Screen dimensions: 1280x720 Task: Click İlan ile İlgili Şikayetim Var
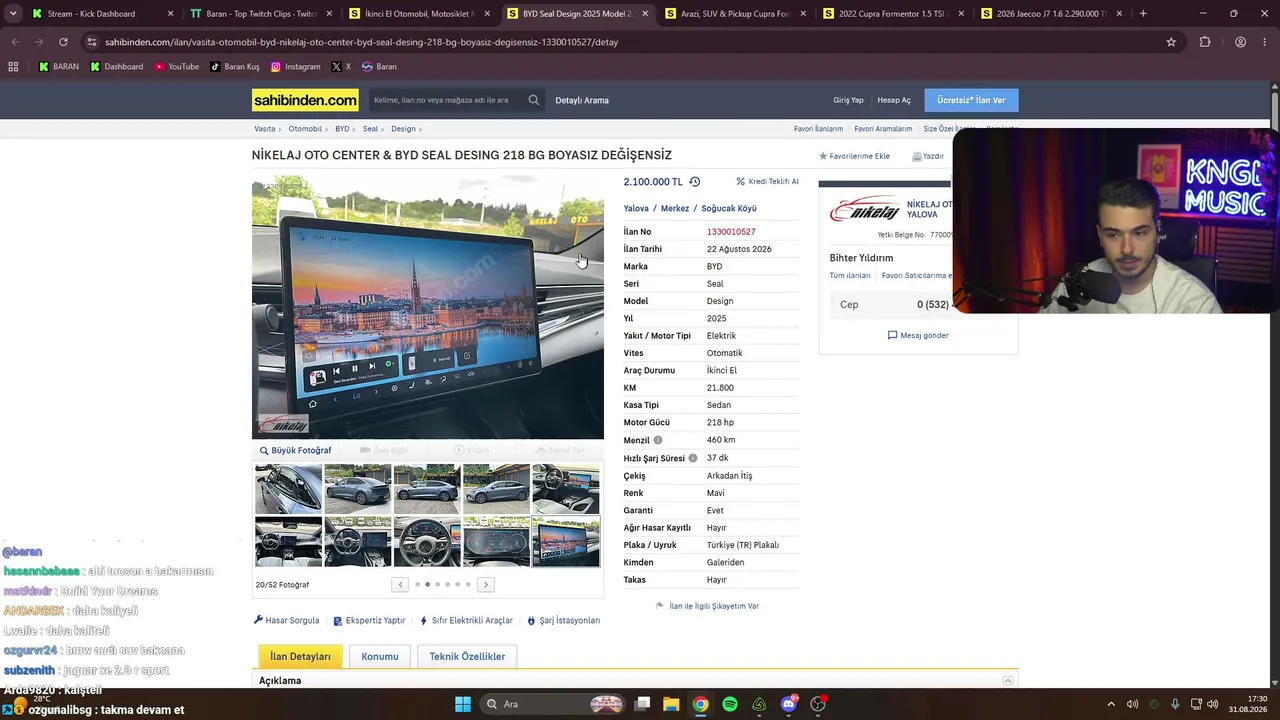(x=707, y=606)
